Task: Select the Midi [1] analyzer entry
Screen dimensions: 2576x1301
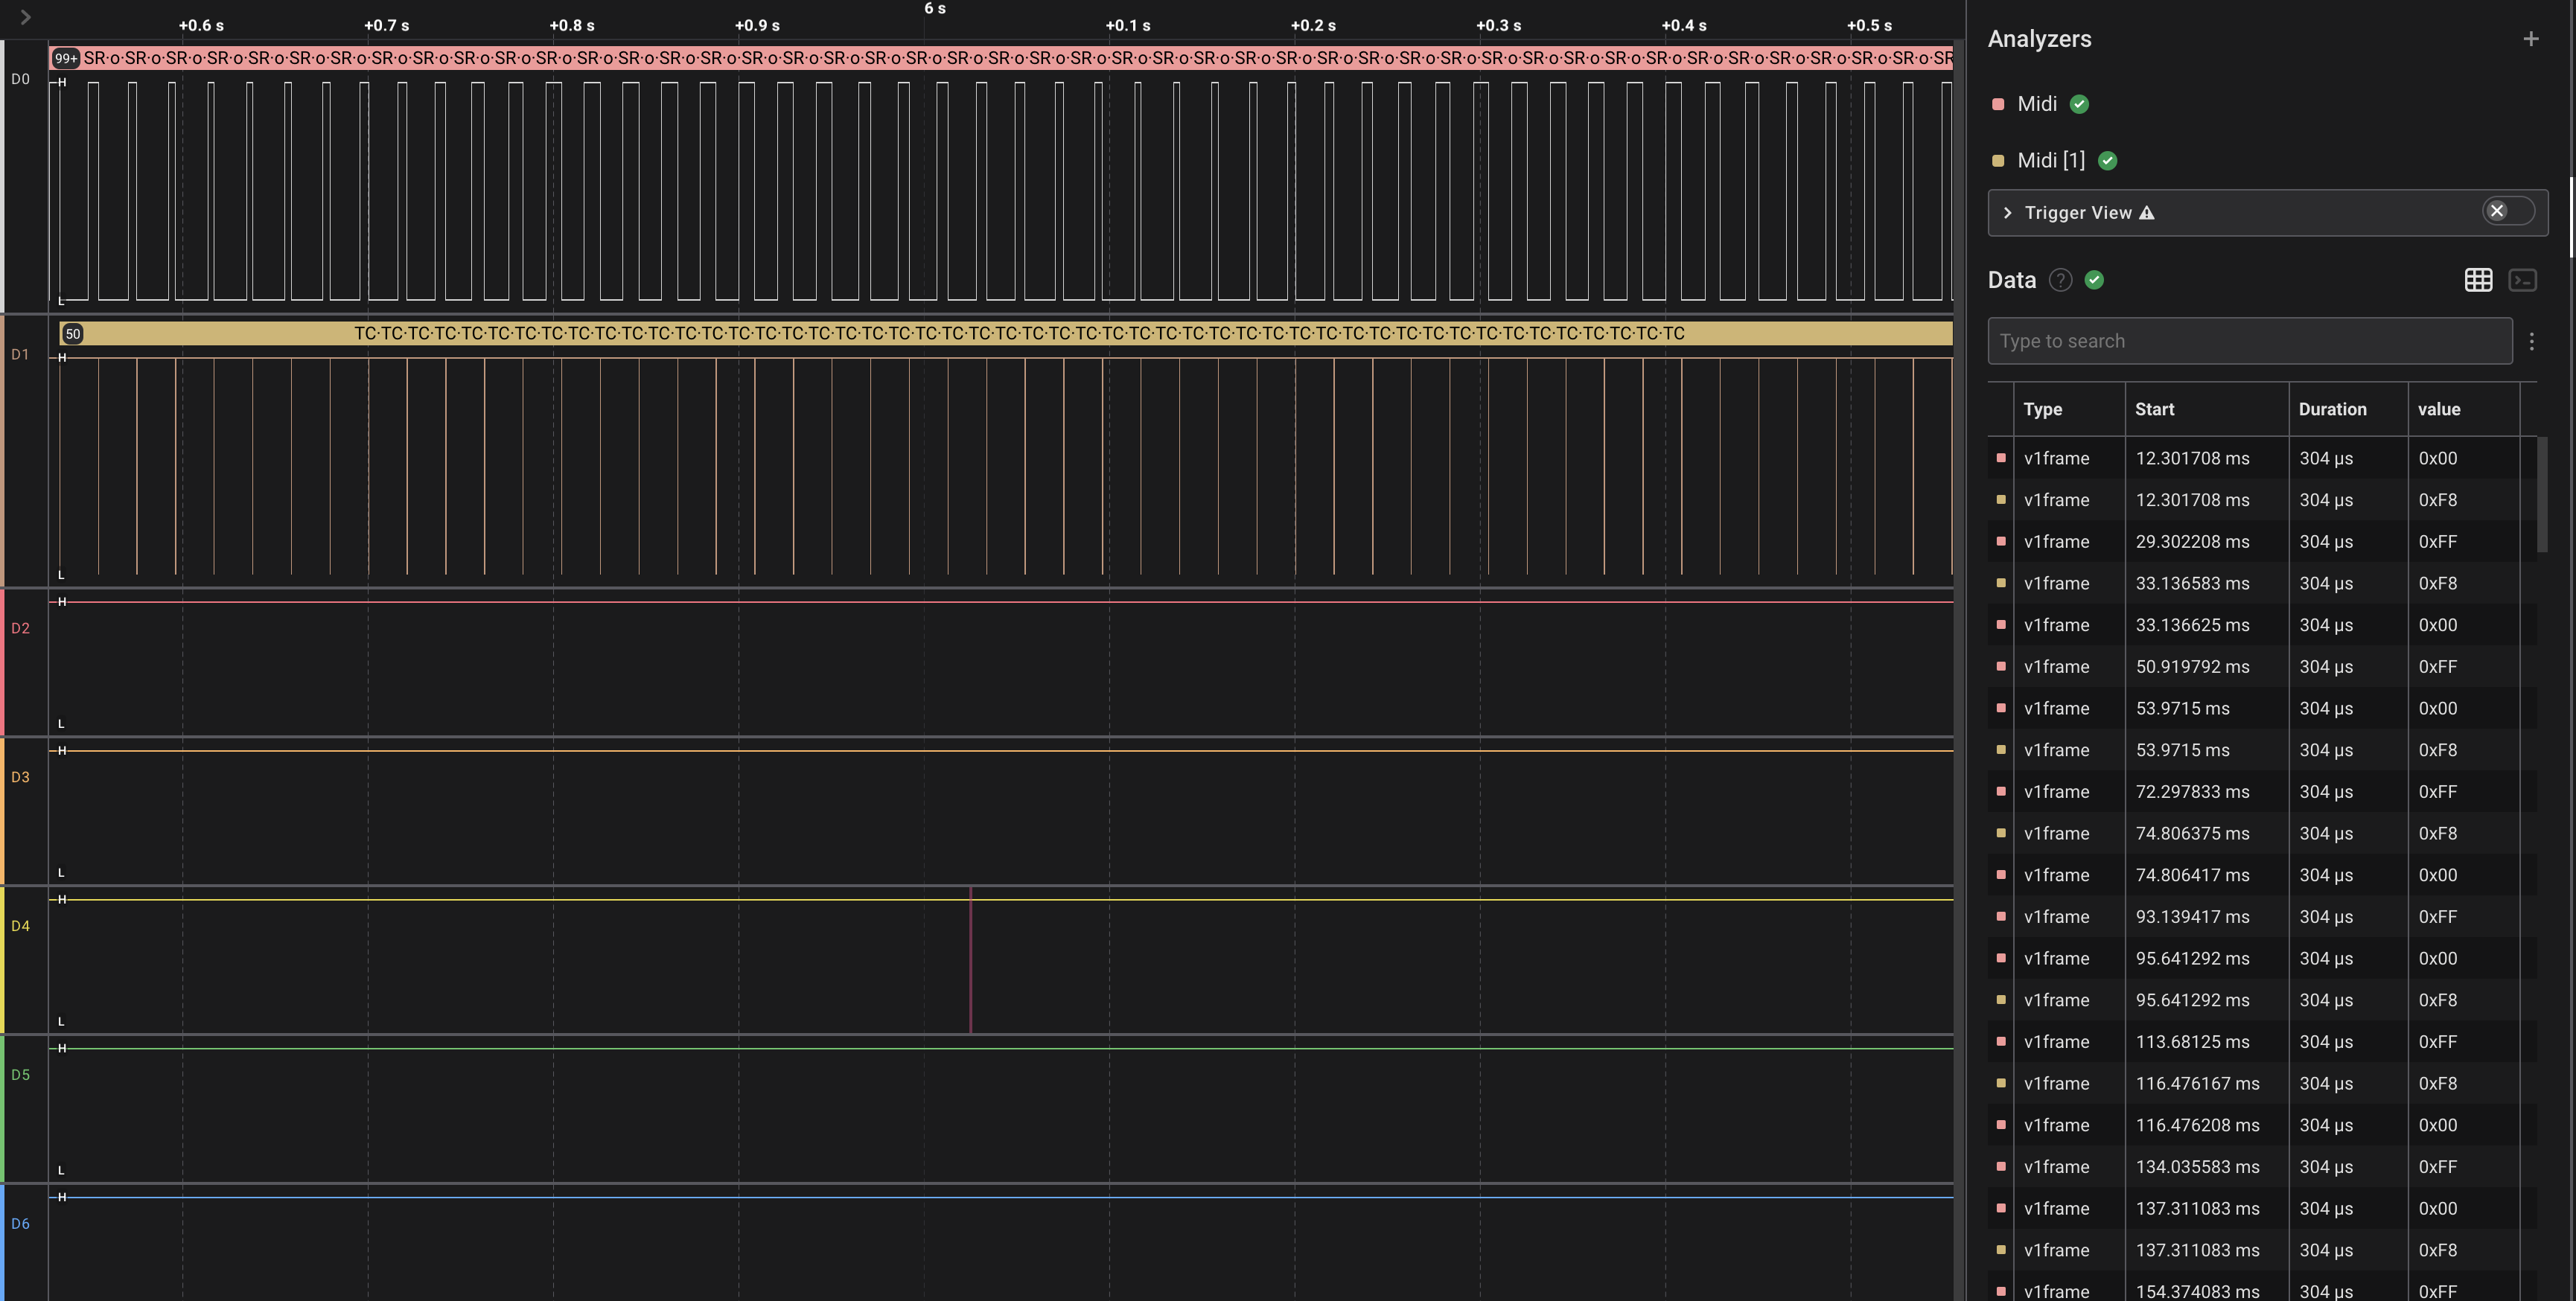Action: tap(2050, 161)
